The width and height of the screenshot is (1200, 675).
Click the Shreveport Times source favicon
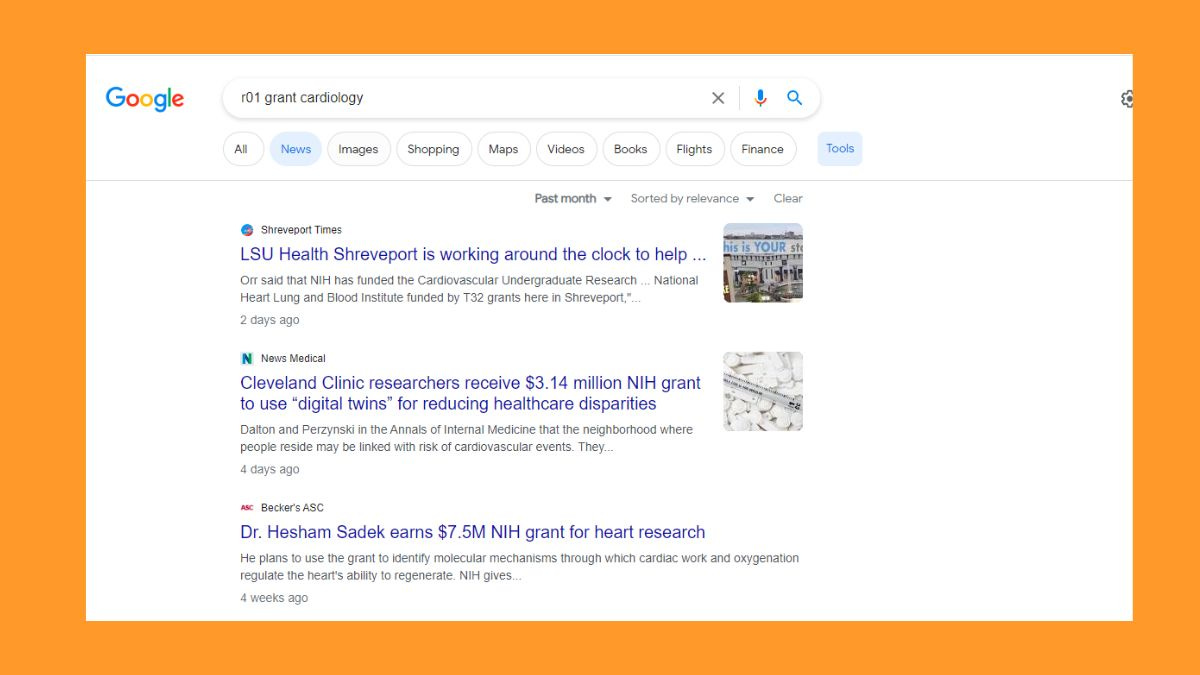(247, 230)
